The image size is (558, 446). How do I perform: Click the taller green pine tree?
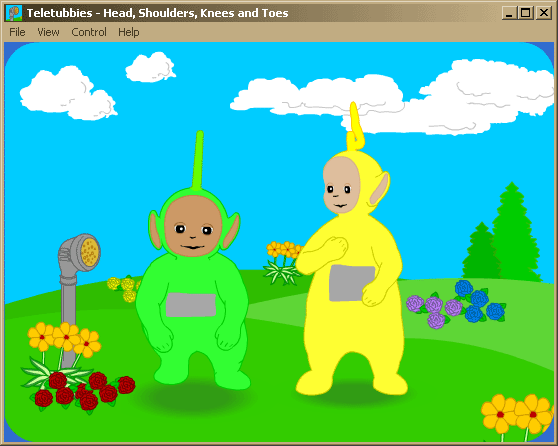(513, 233)
